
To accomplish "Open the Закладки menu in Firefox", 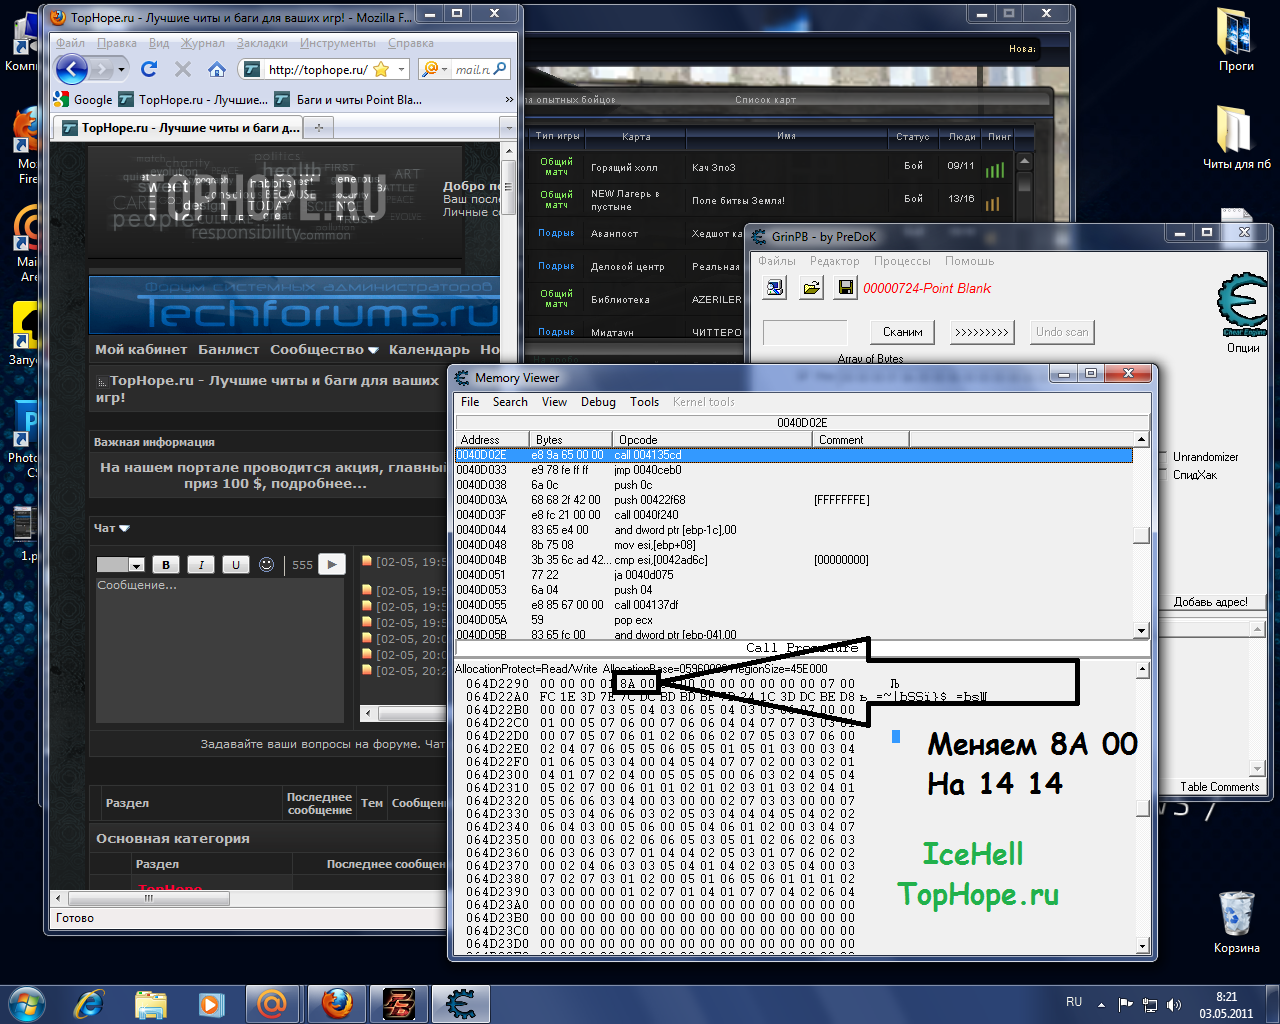I will tap(262, 43).
